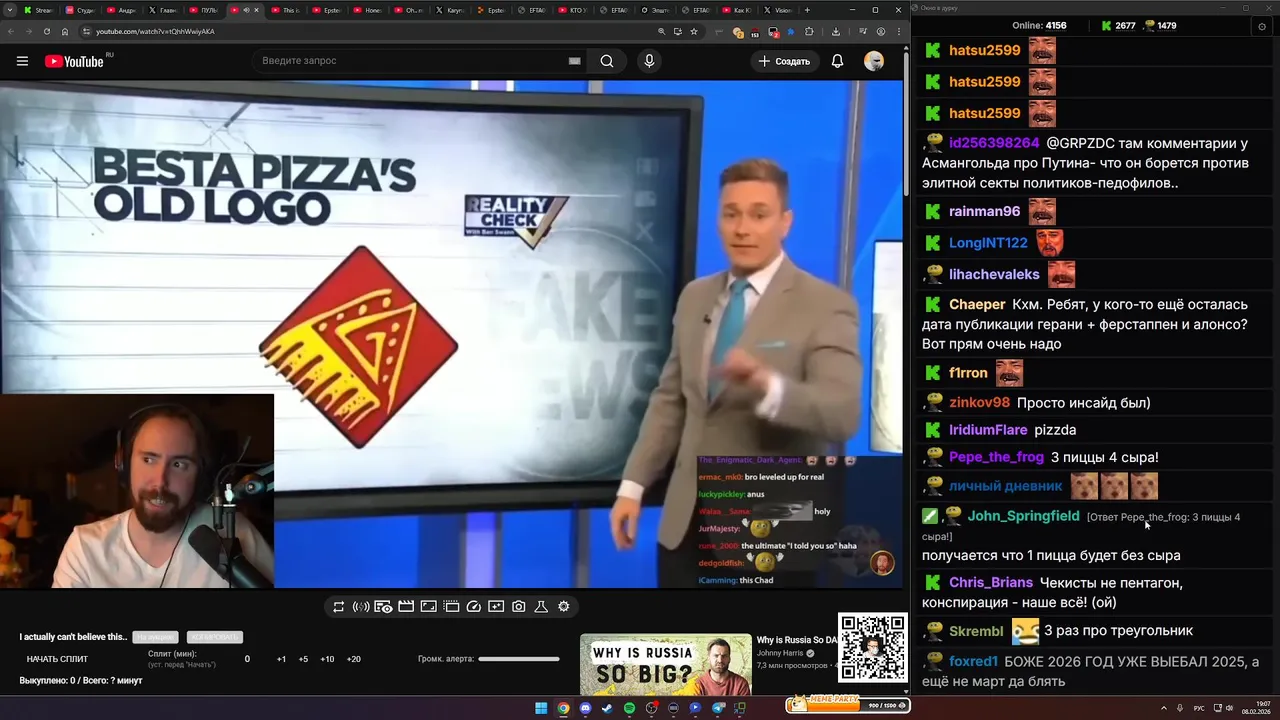Click the film clapperboard icon in overlay toolbar
This screenshot has height=720, width=1280.
click(x=406, y=606)
